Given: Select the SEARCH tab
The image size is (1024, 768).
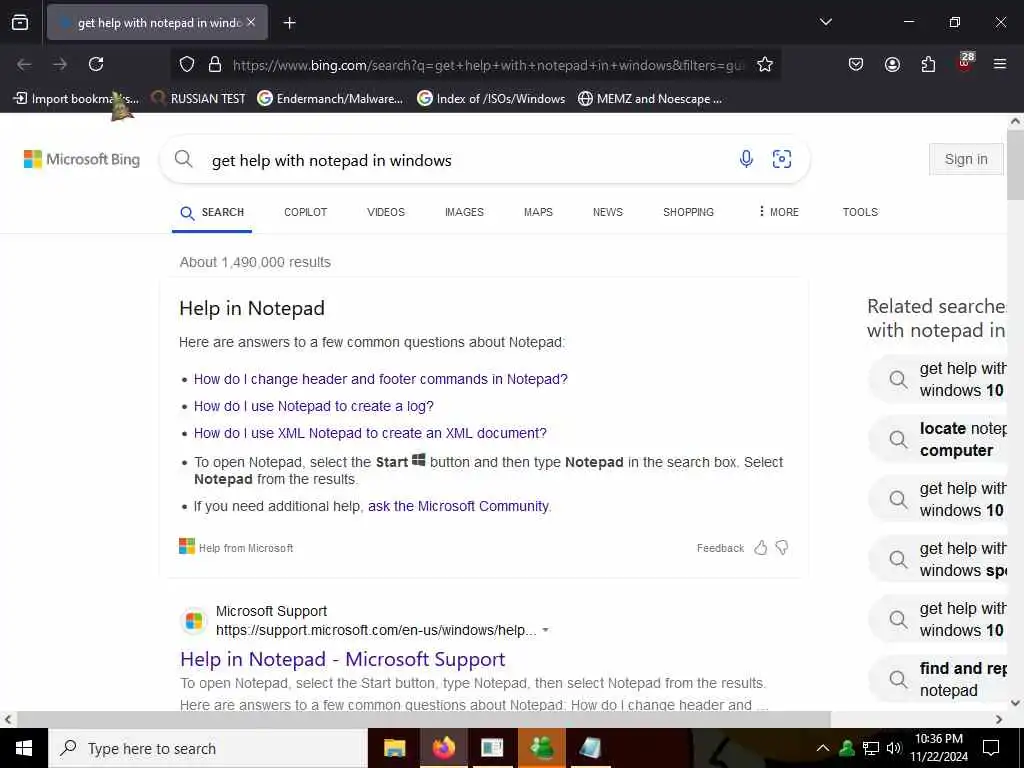Looking at the screenshot, I should (212, 212).
